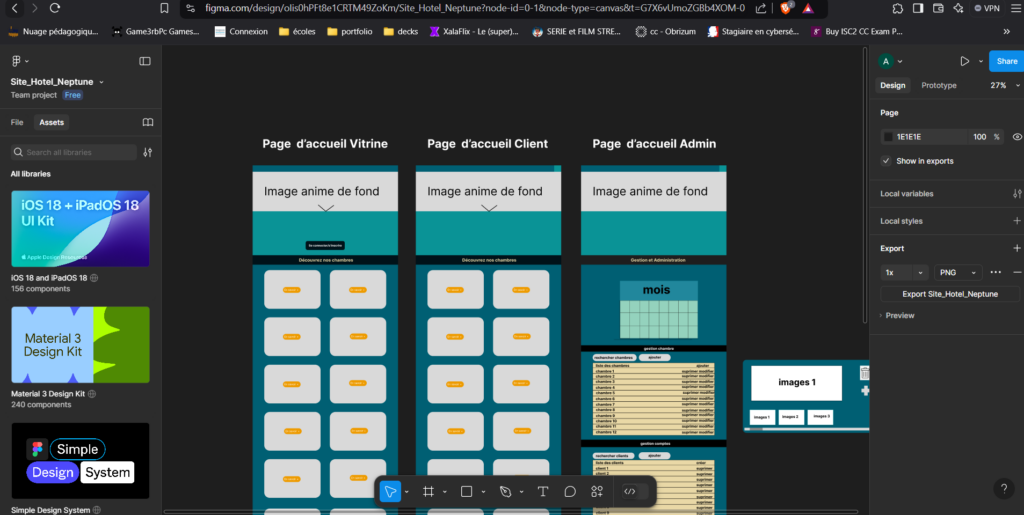This screenshot has width=1024, height=515.
Task: Select the Design tab
Action: coord(893,86)
